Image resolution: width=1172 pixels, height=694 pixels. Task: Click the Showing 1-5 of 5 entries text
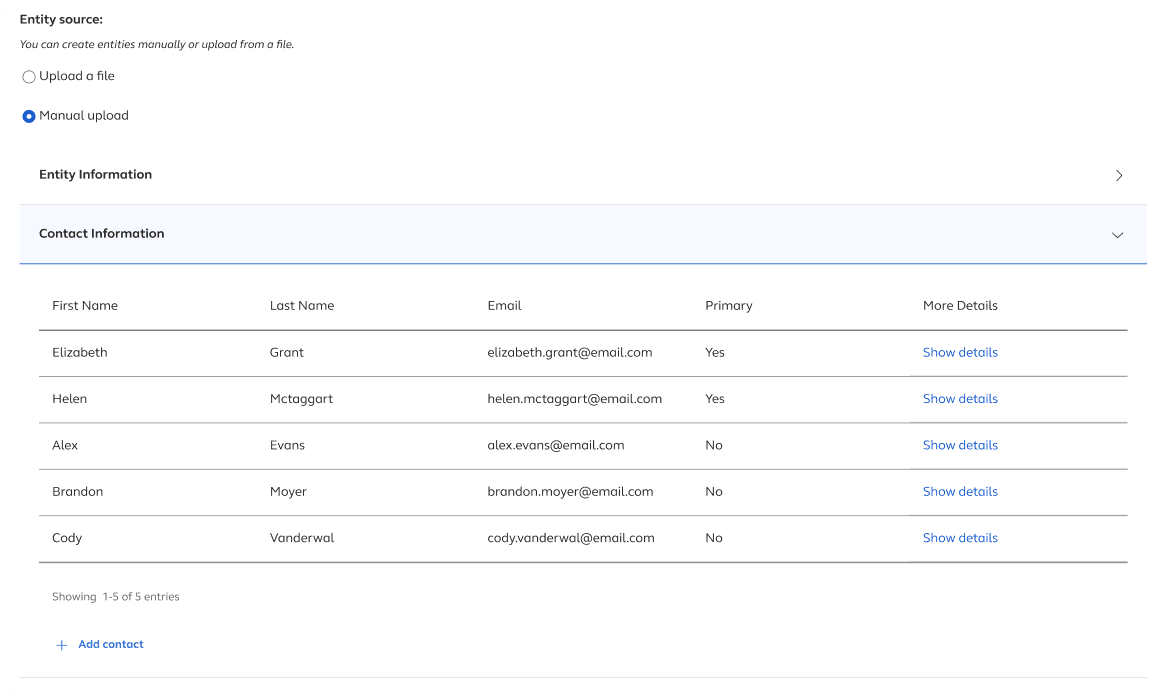click(116, 596)
